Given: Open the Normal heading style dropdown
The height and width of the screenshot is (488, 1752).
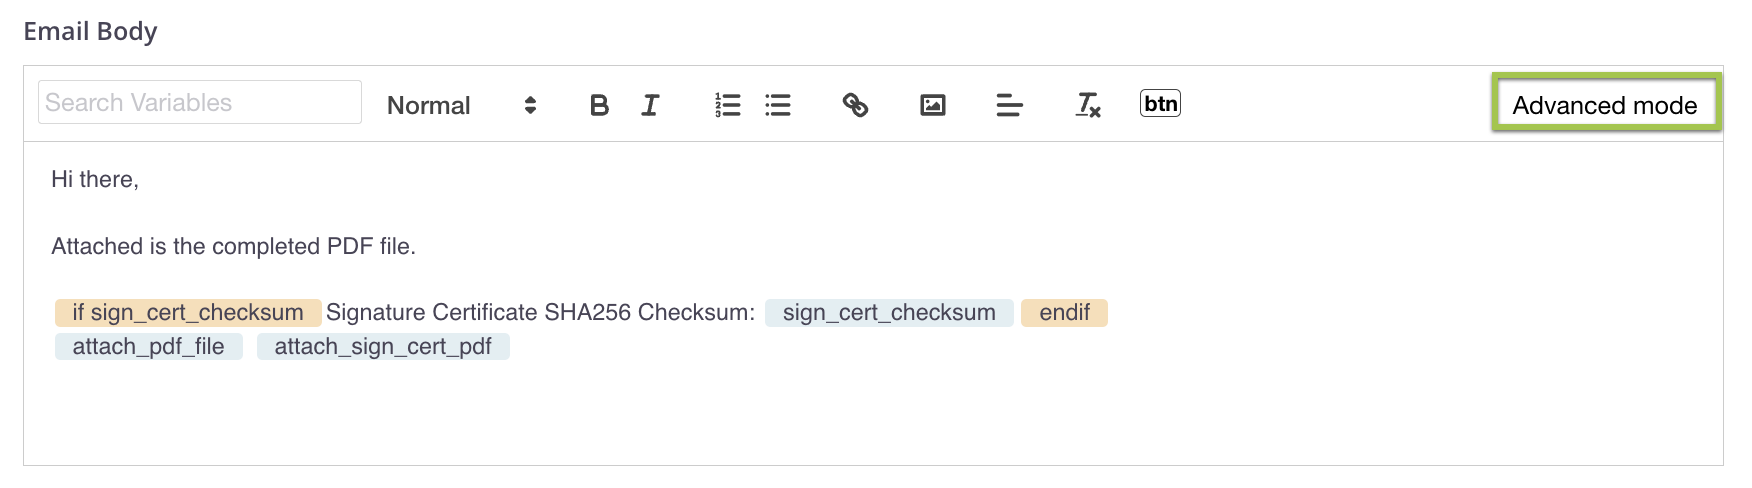Looking at the screenshot, I should tap(461, 105).
